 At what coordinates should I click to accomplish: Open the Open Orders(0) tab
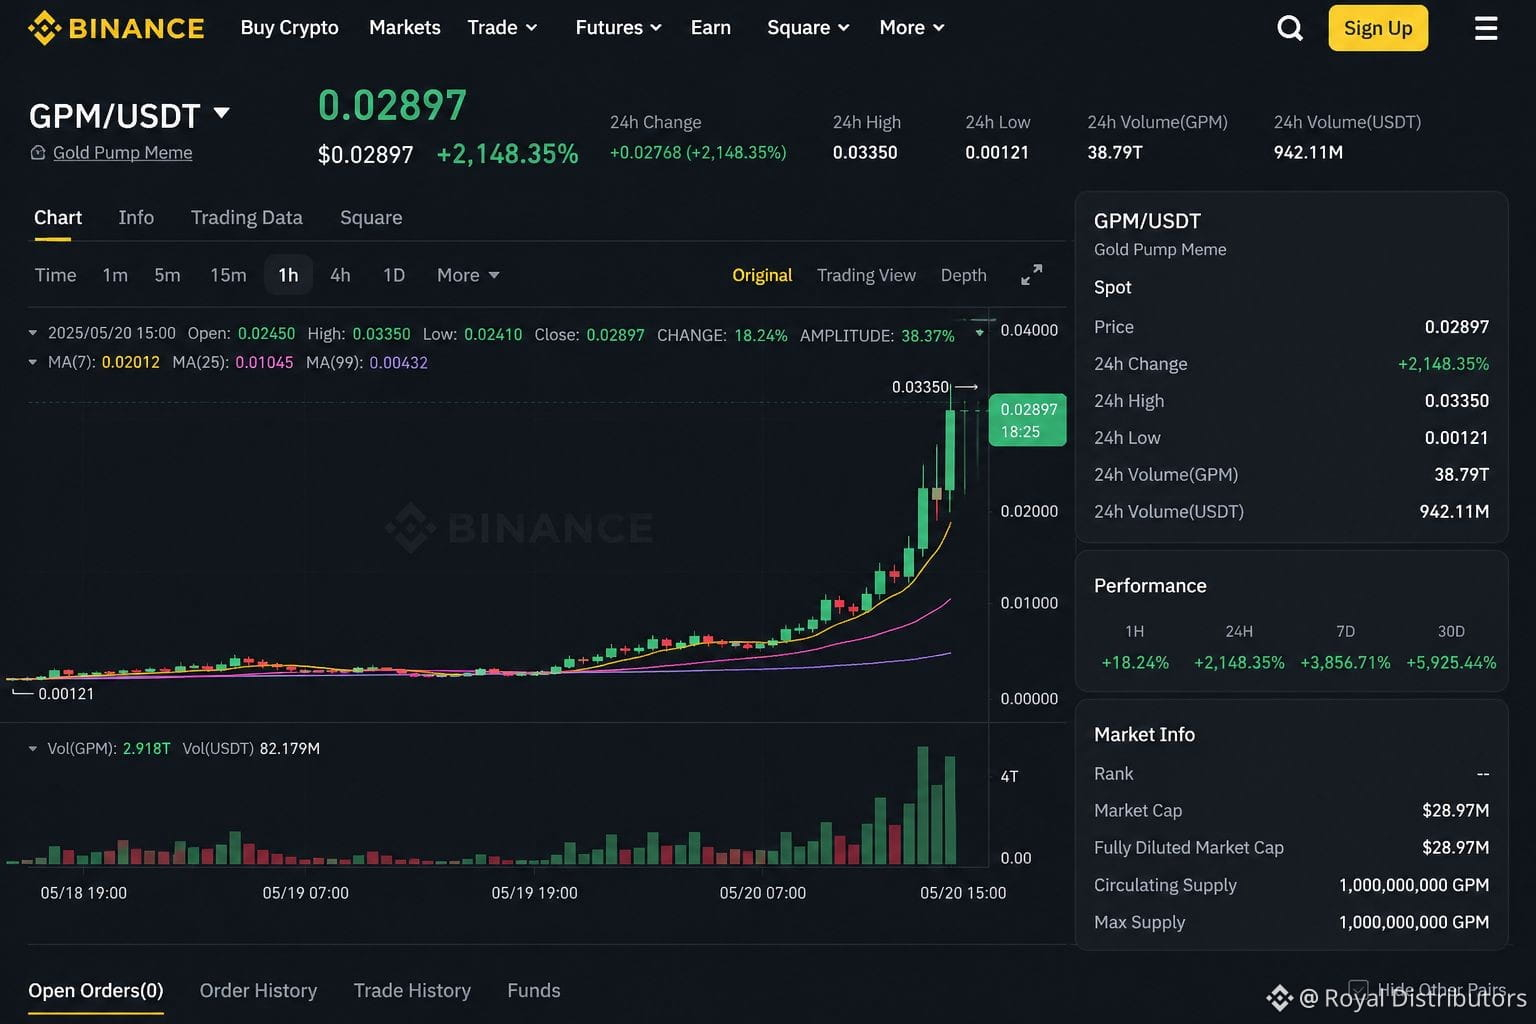96,990
